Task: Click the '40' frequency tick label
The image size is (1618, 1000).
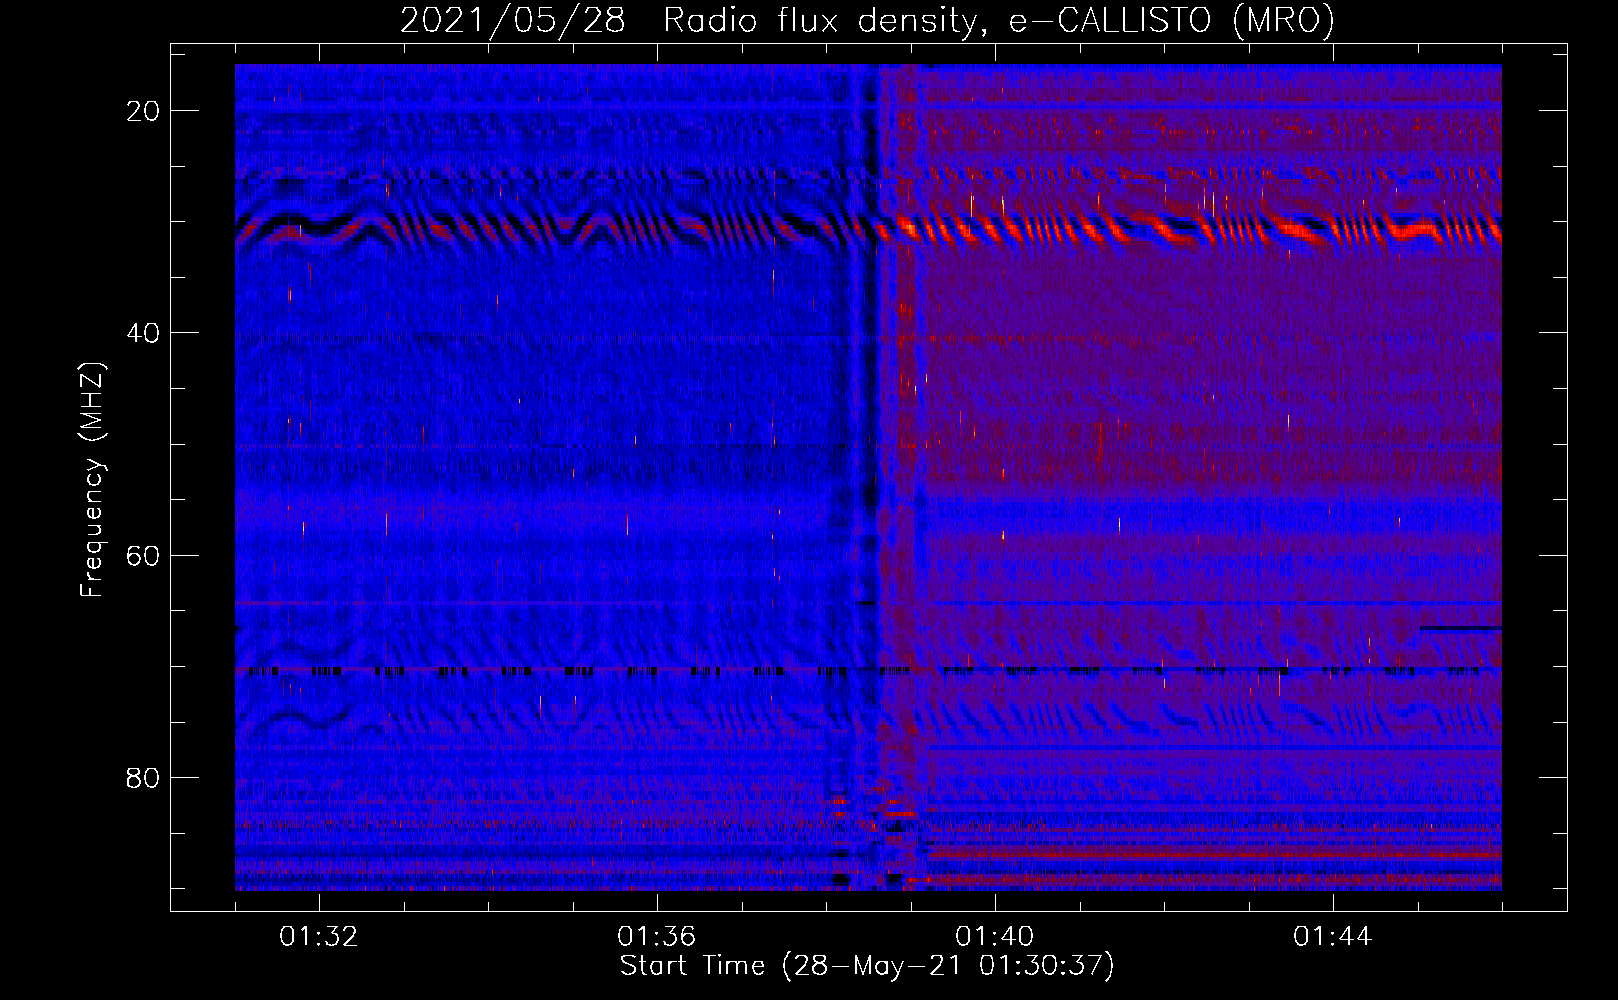Action: pyautogui.click(x=143, y=333)
